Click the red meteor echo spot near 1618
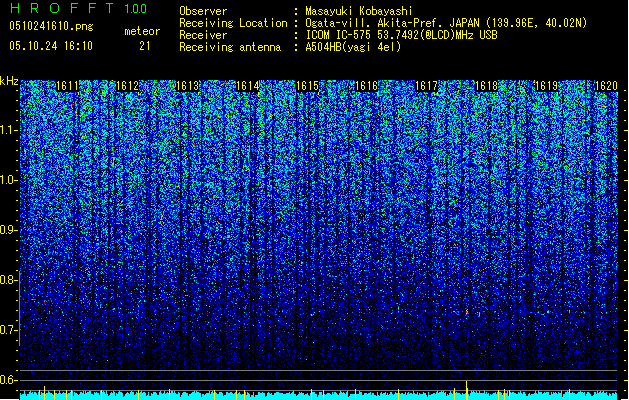 click(x=467, y=312)
